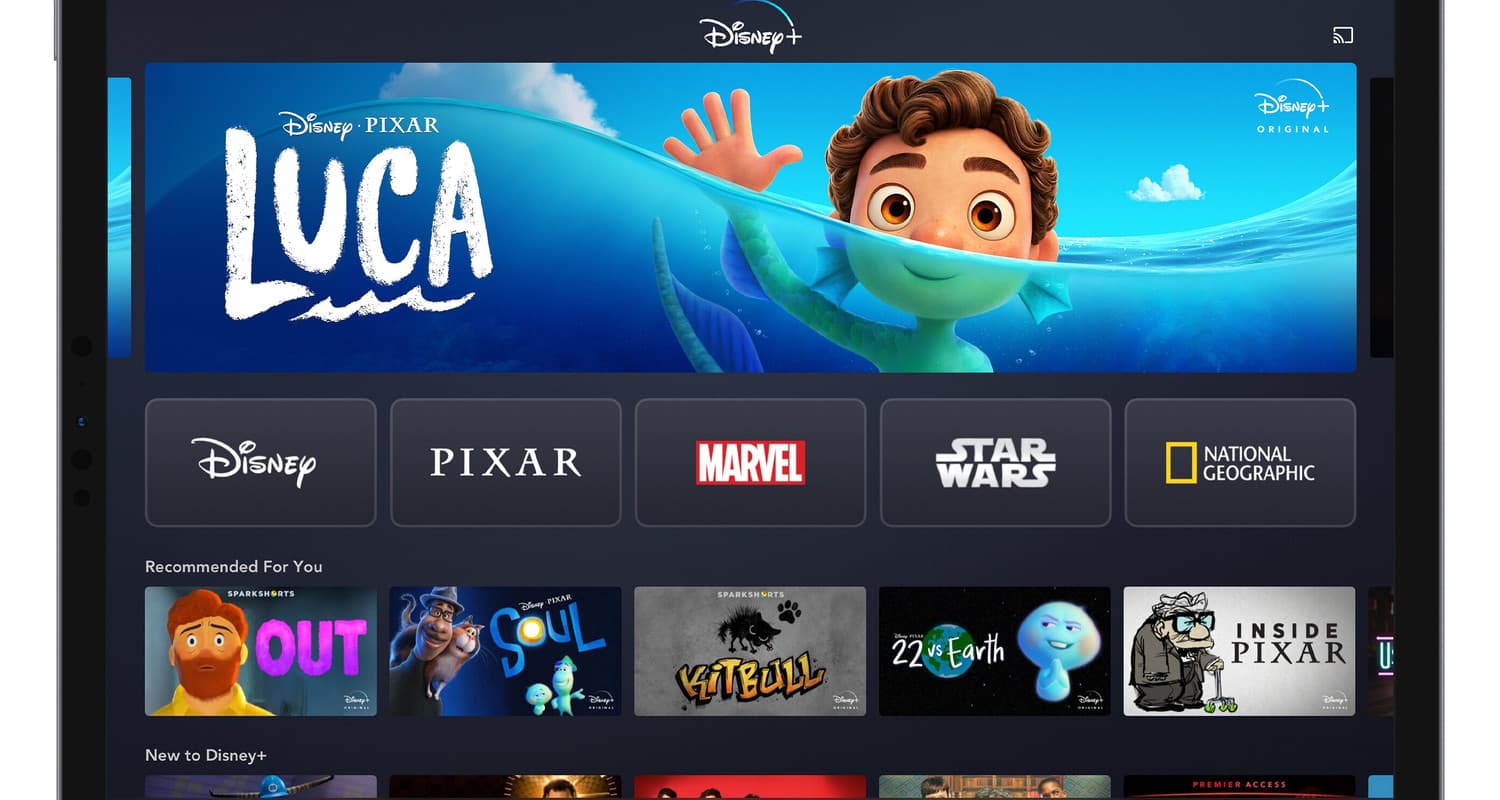This screenshot has width=1500, height=800.
Task: Click the Disney+ logo at top center
Action: [751, 28]
